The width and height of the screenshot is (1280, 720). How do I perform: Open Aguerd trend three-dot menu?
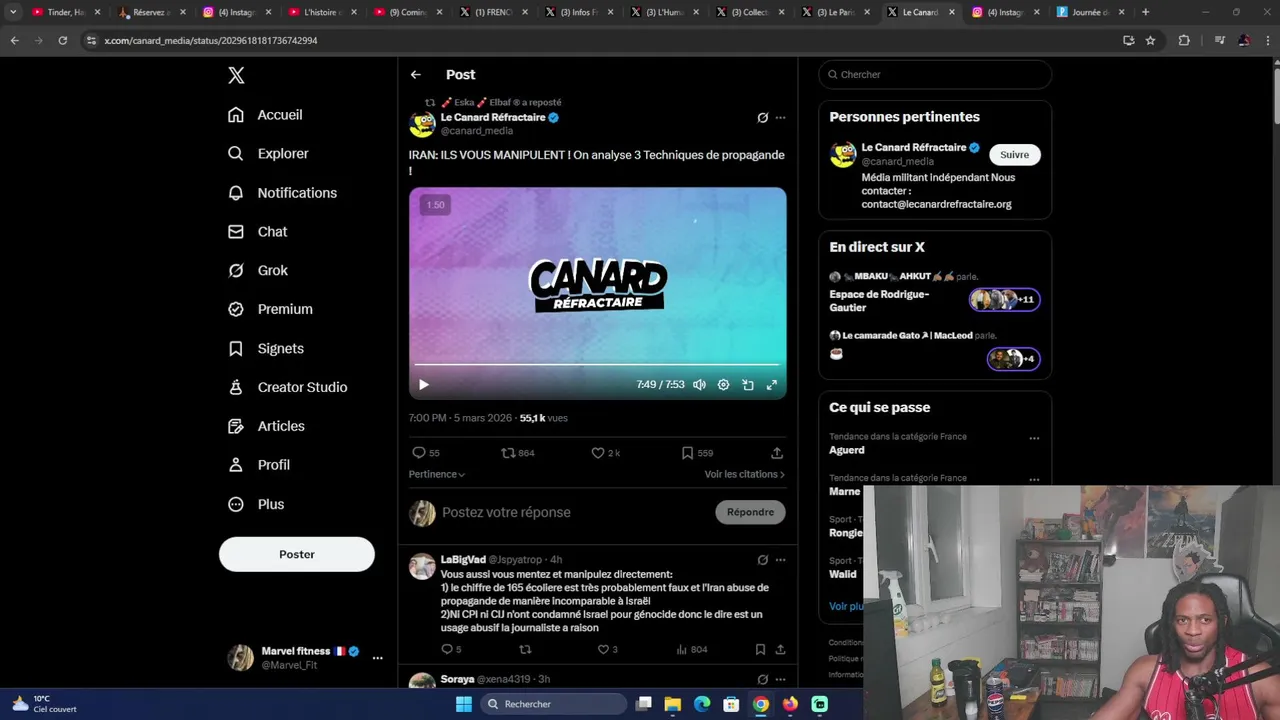(1034, 438)
